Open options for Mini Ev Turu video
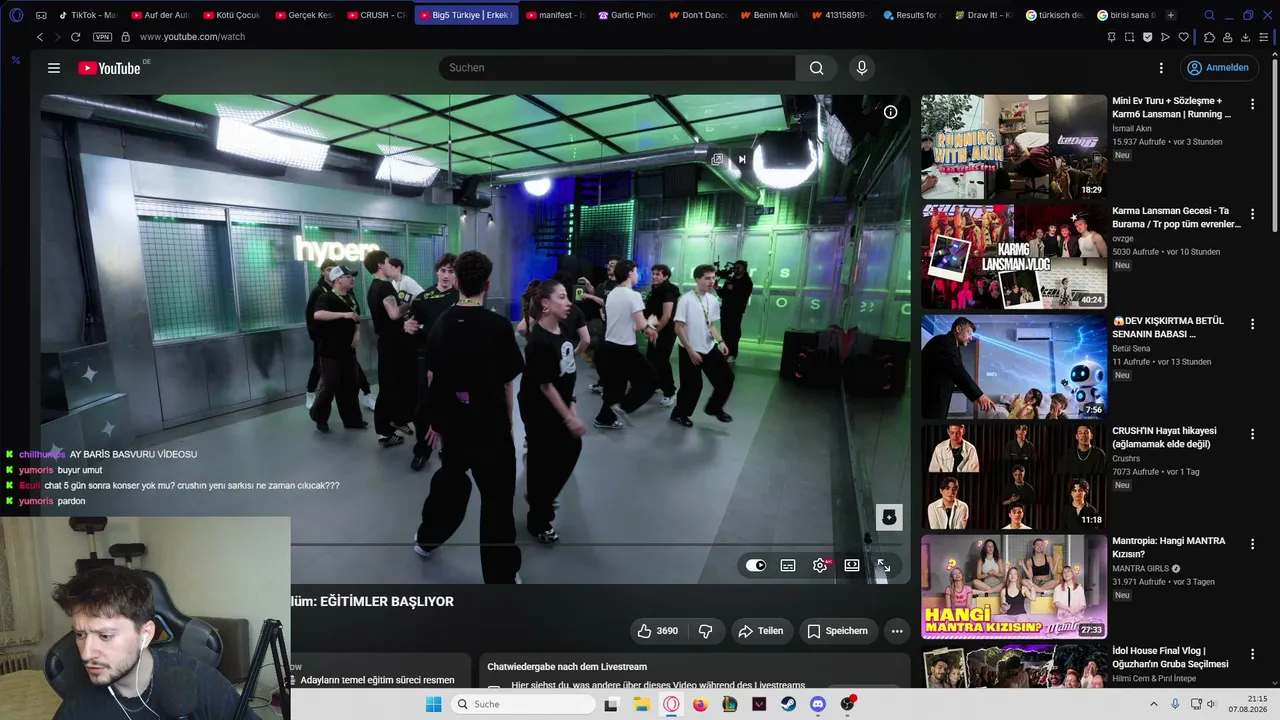This screenshot has height=720, width=1280. click(1252, 103)
